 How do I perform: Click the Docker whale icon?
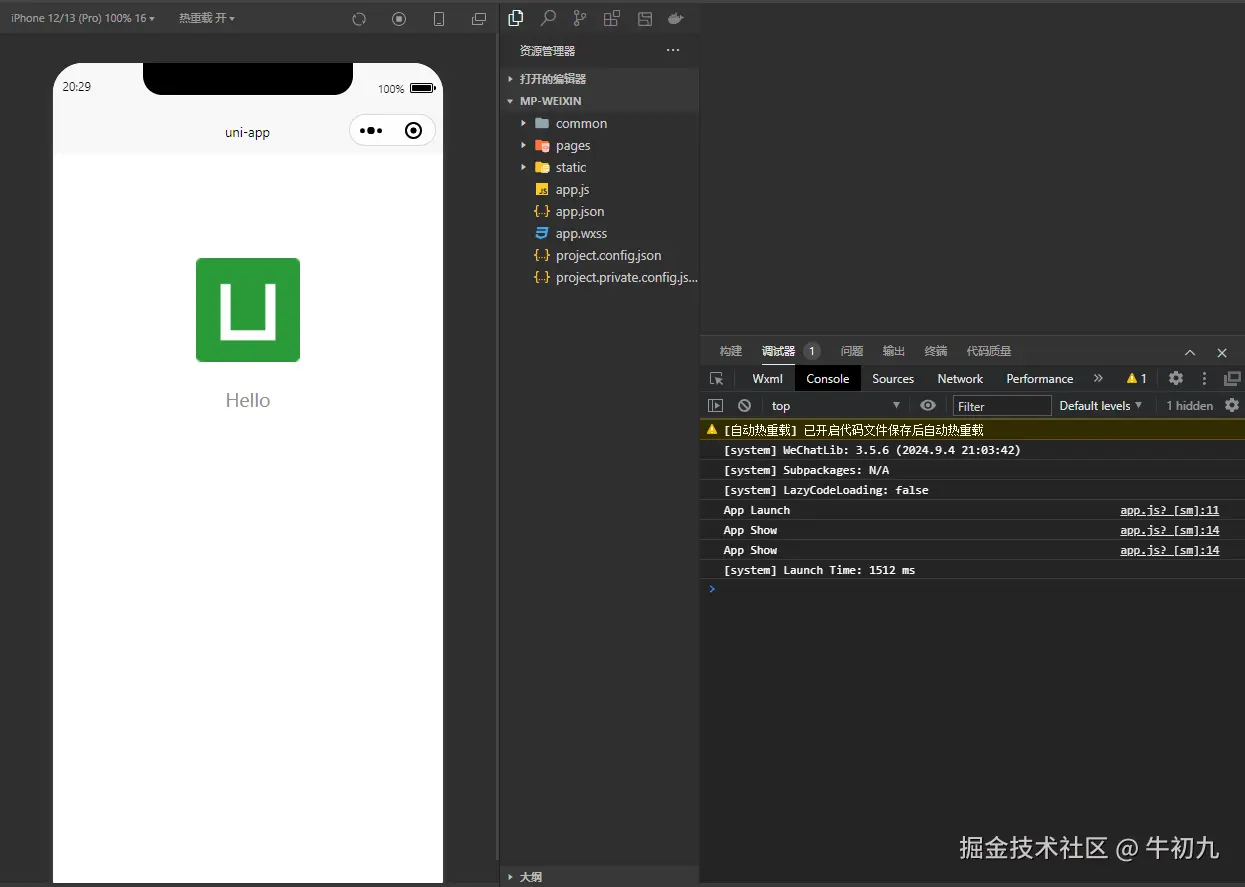(677, 18)
